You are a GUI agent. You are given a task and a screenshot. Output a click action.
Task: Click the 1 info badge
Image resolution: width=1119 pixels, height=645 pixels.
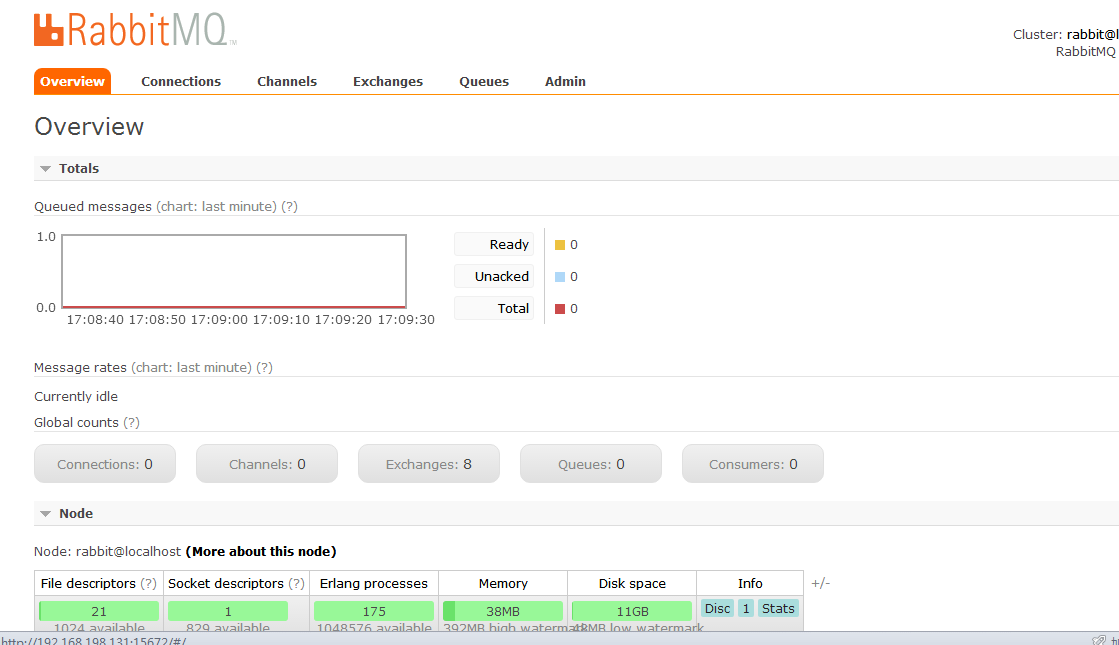tap(746, 609)
